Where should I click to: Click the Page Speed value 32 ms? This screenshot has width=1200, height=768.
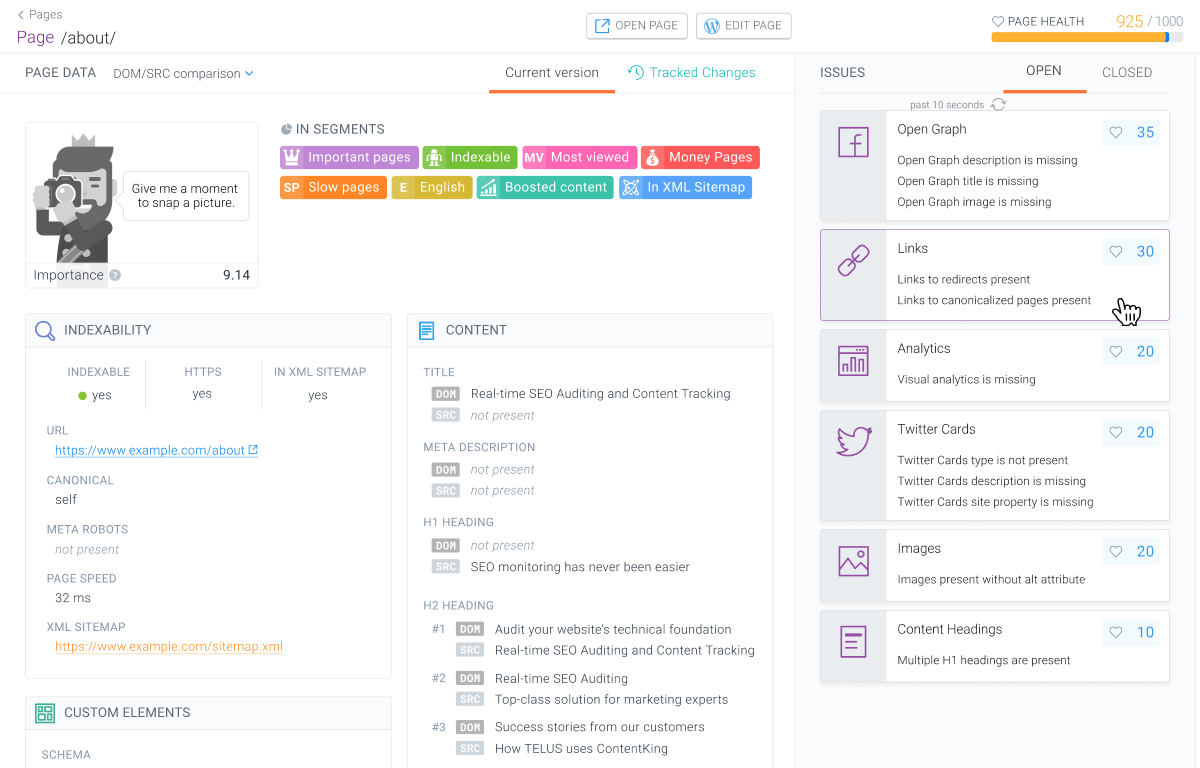coord(73,598)
